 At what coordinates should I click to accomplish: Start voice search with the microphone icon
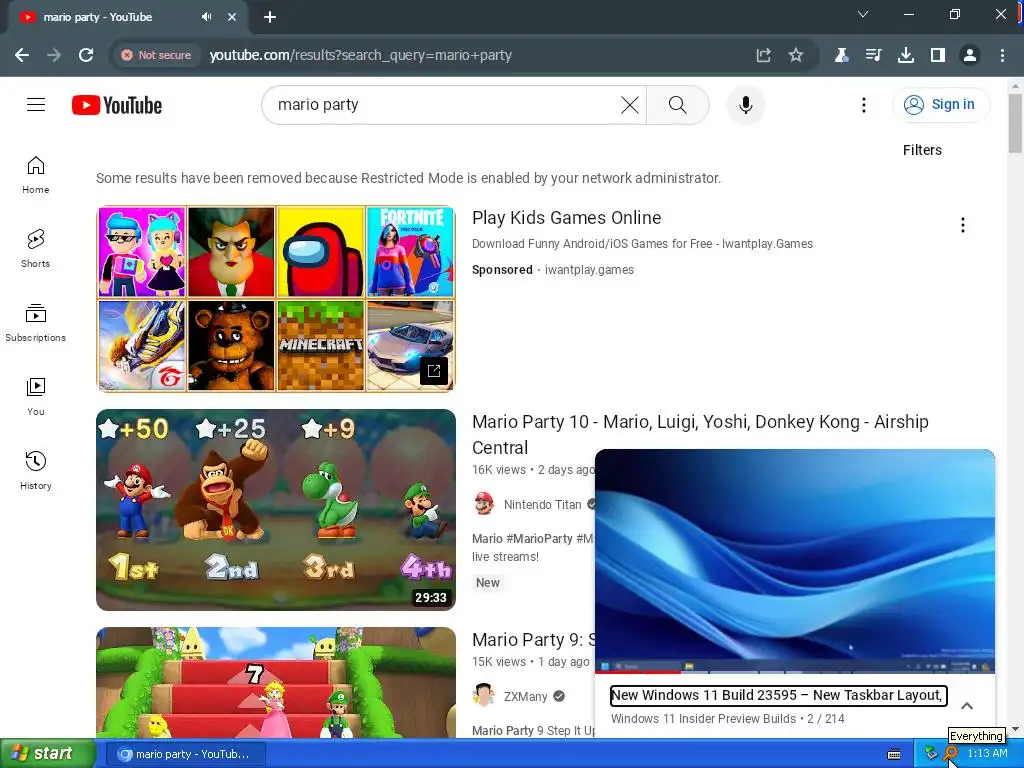(745, 104)
